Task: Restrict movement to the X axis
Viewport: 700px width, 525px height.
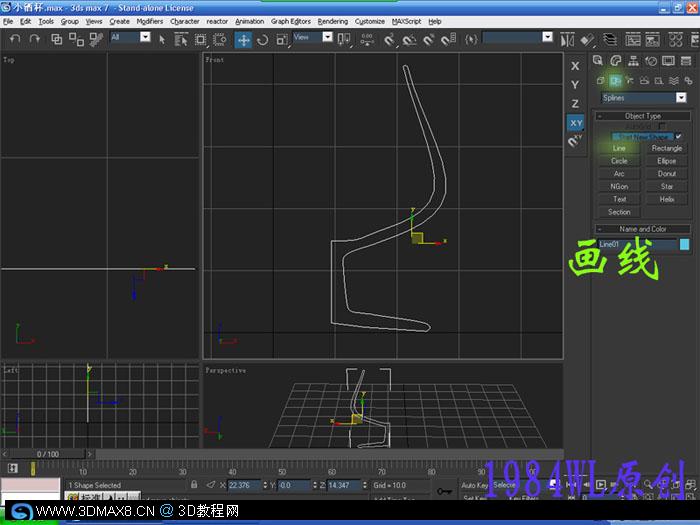Action: [575, 66]
